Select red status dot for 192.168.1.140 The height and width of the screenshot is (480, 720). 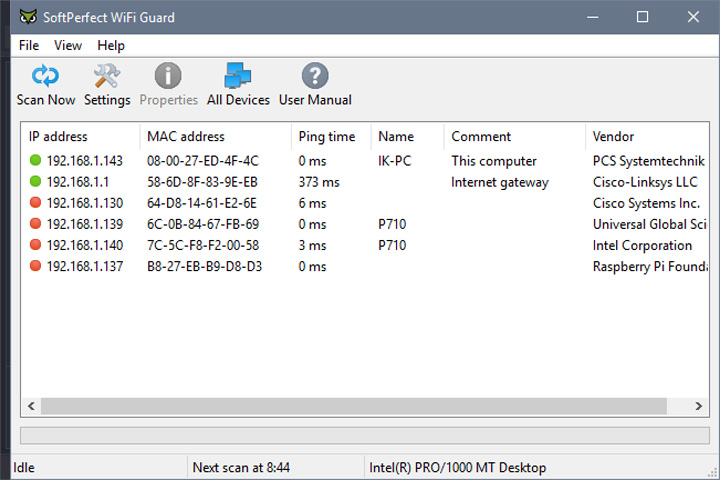coord(35,245)
